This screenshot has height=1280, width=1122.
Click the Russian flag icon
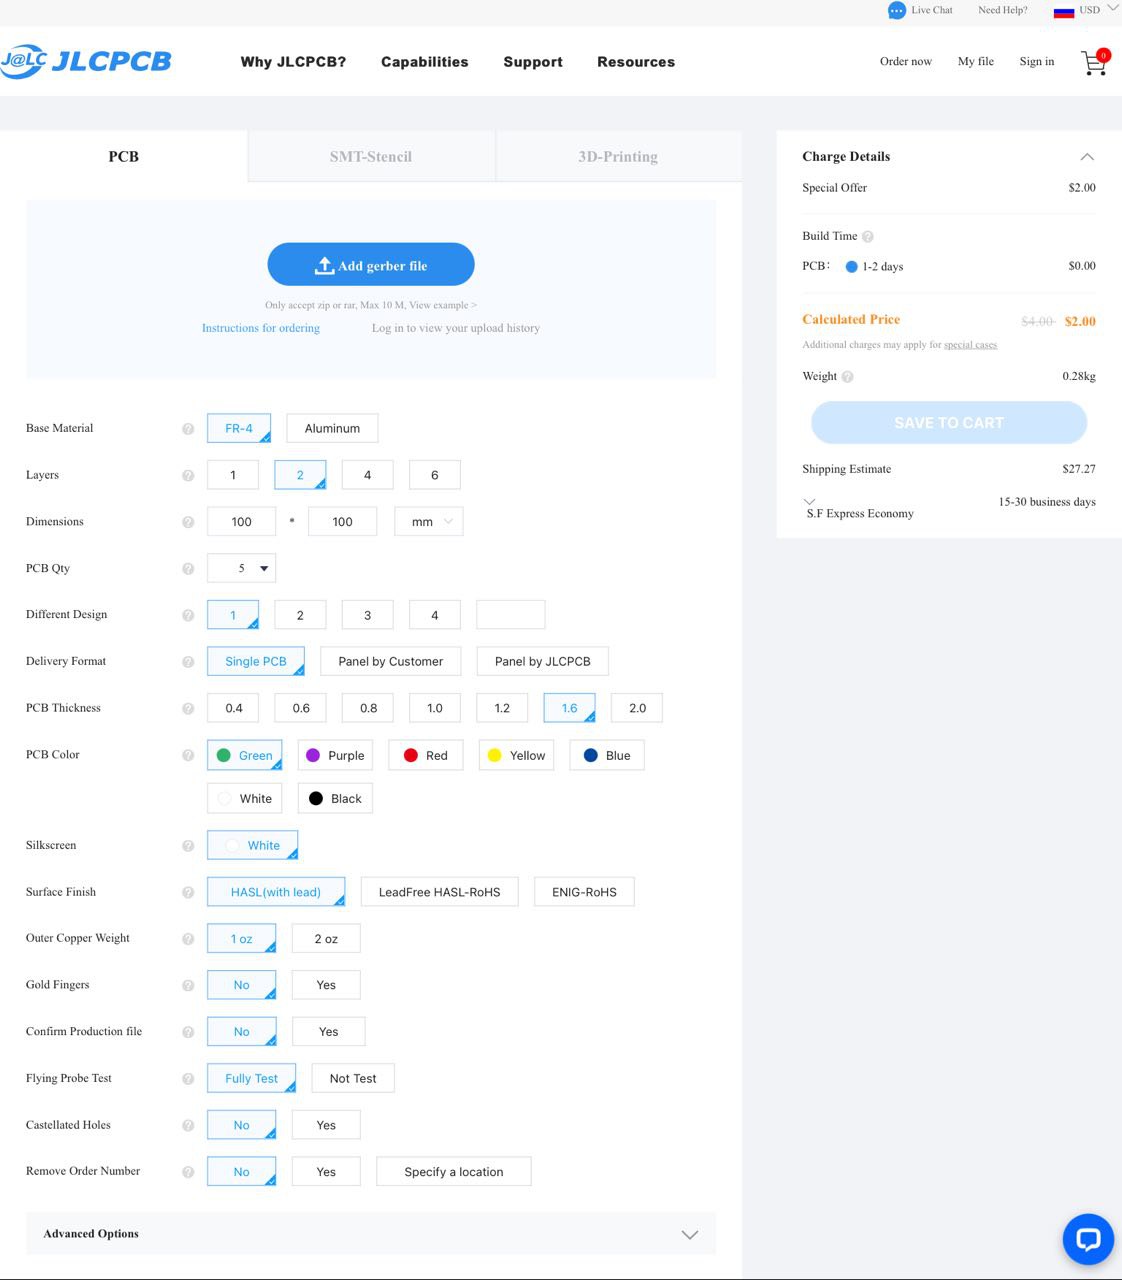1064,11
